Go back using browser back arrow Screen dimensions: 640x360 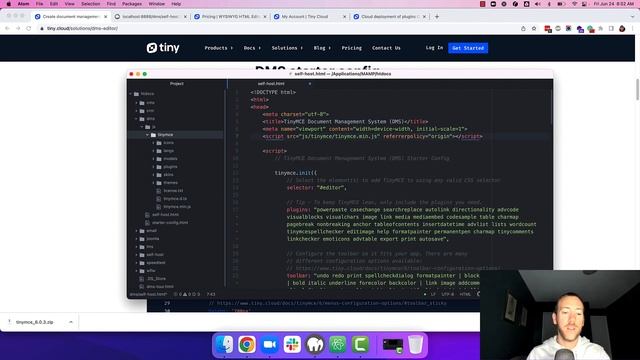[7, 28]
